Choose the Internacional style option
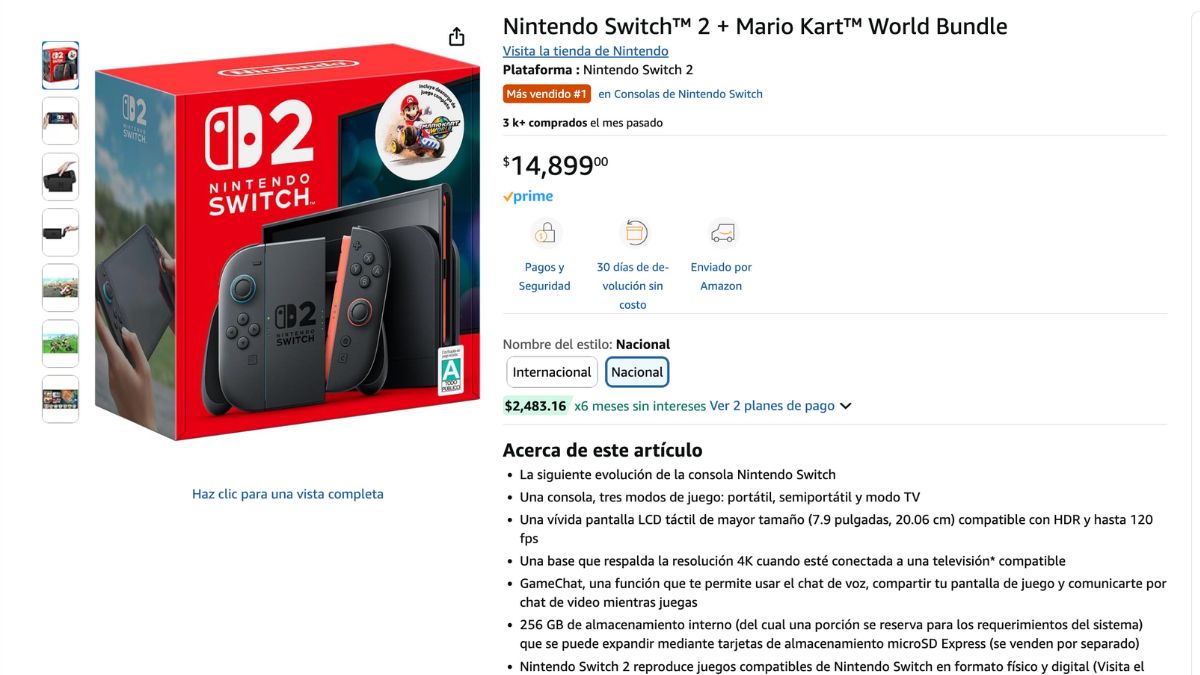 [552, 372]
